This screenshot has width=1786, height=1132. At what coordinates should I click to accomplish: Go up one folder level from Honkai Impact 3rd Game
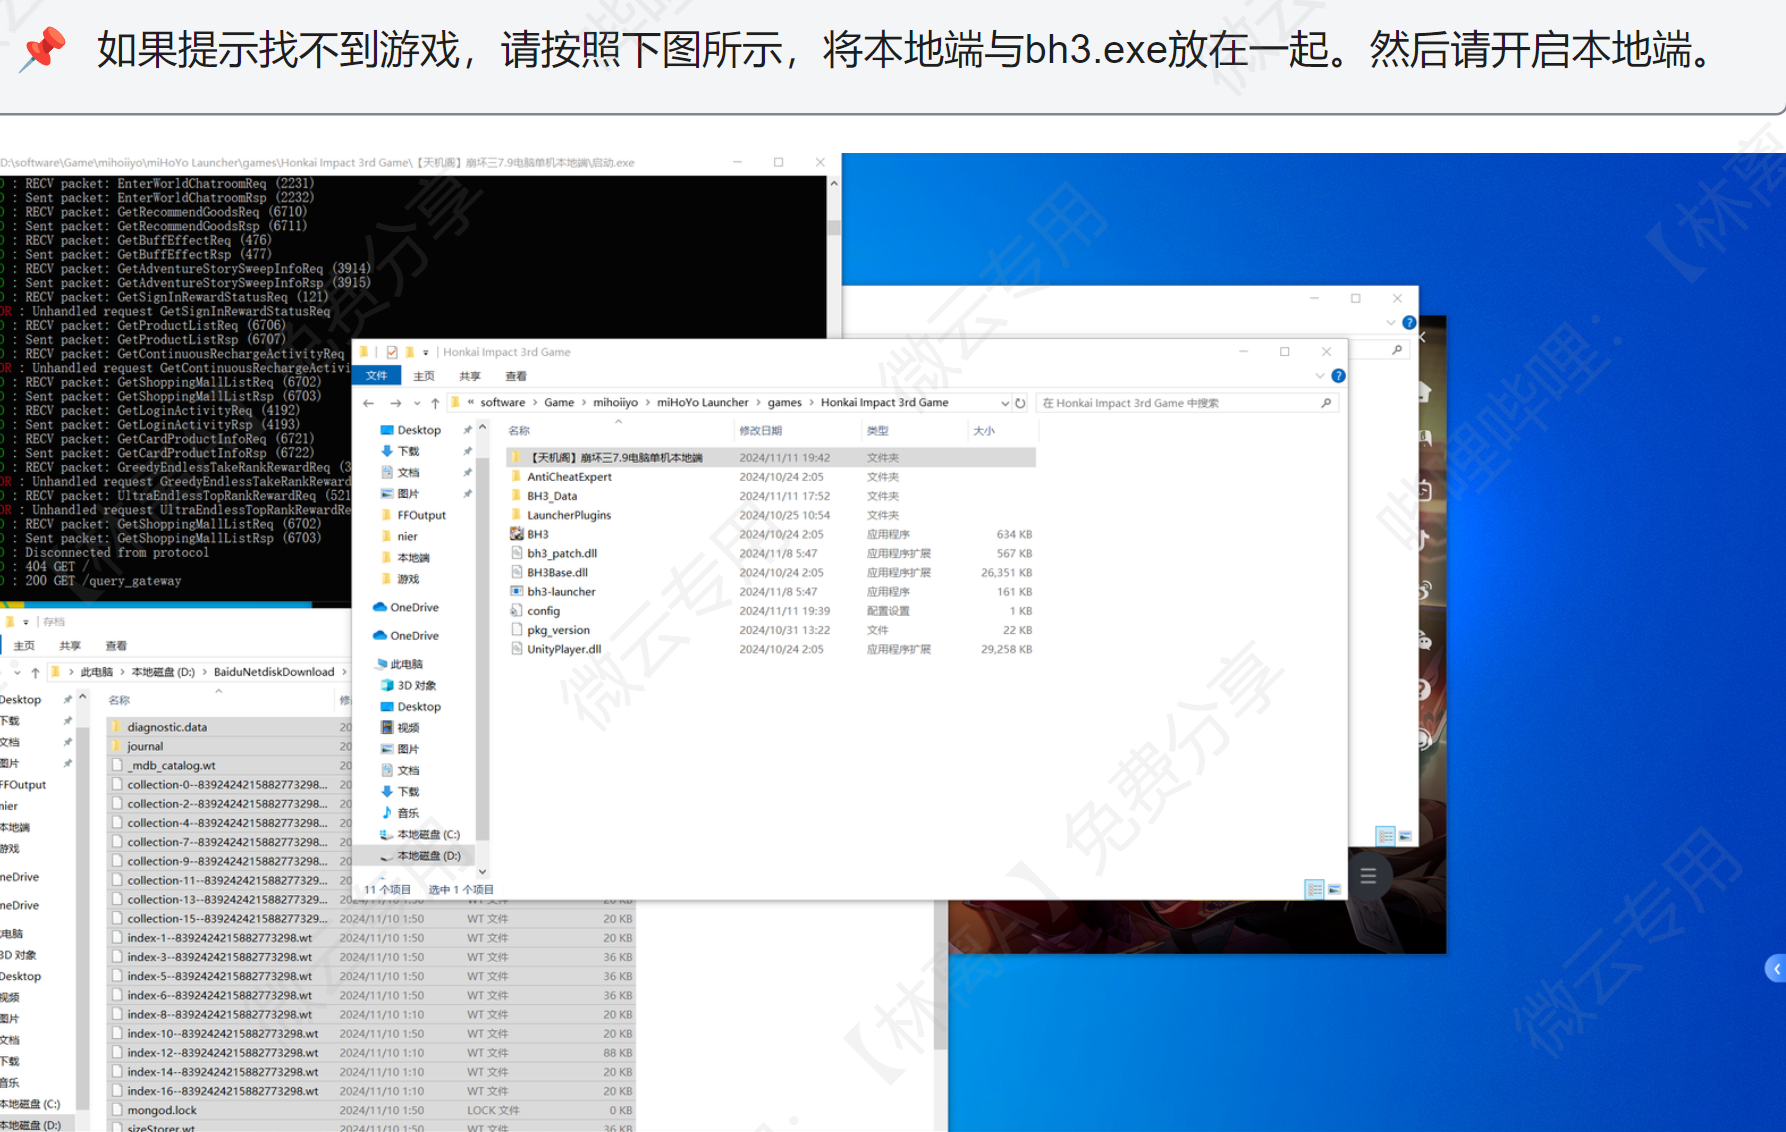[435, 403]
